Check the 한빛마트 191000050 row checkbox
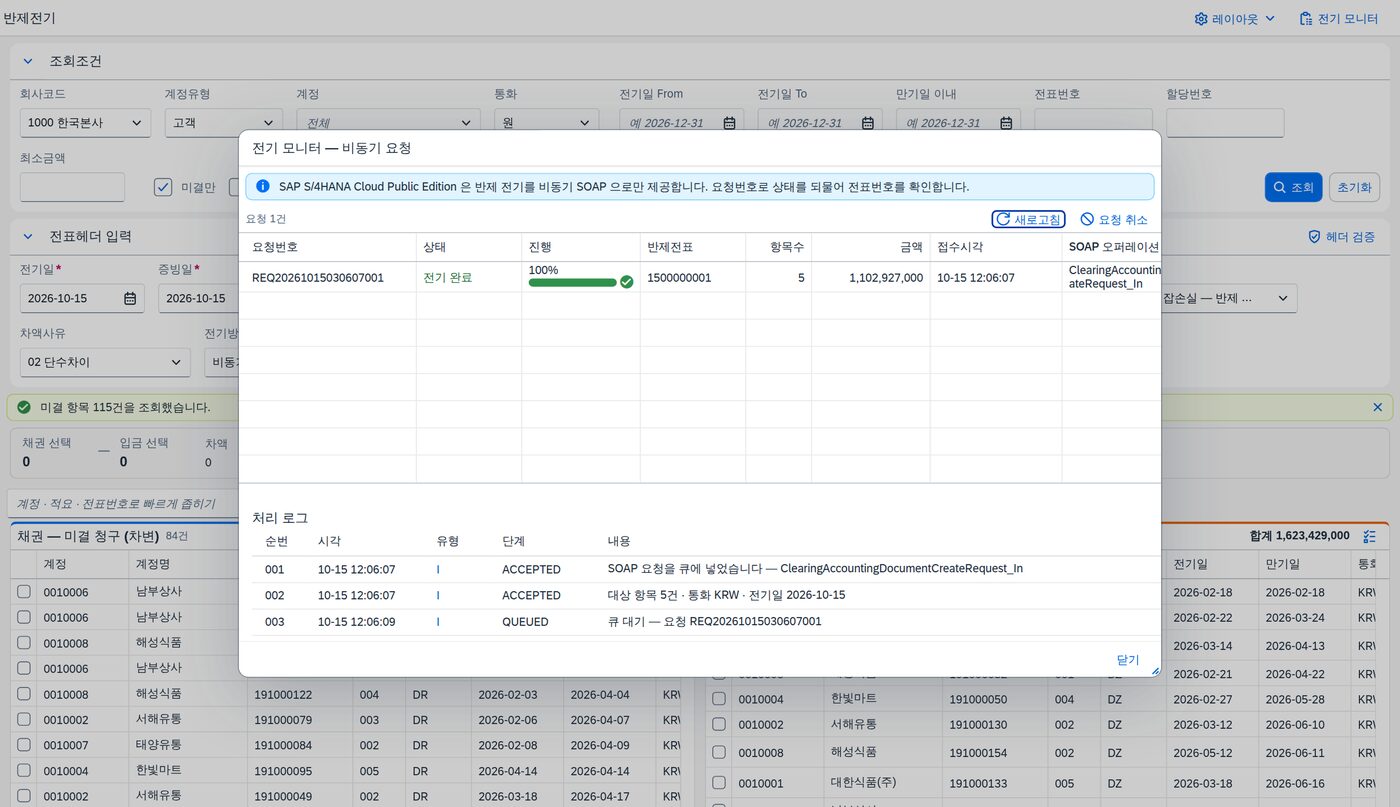The width and height of the screenshot is (1400, 807). click(x=718, y=699)
